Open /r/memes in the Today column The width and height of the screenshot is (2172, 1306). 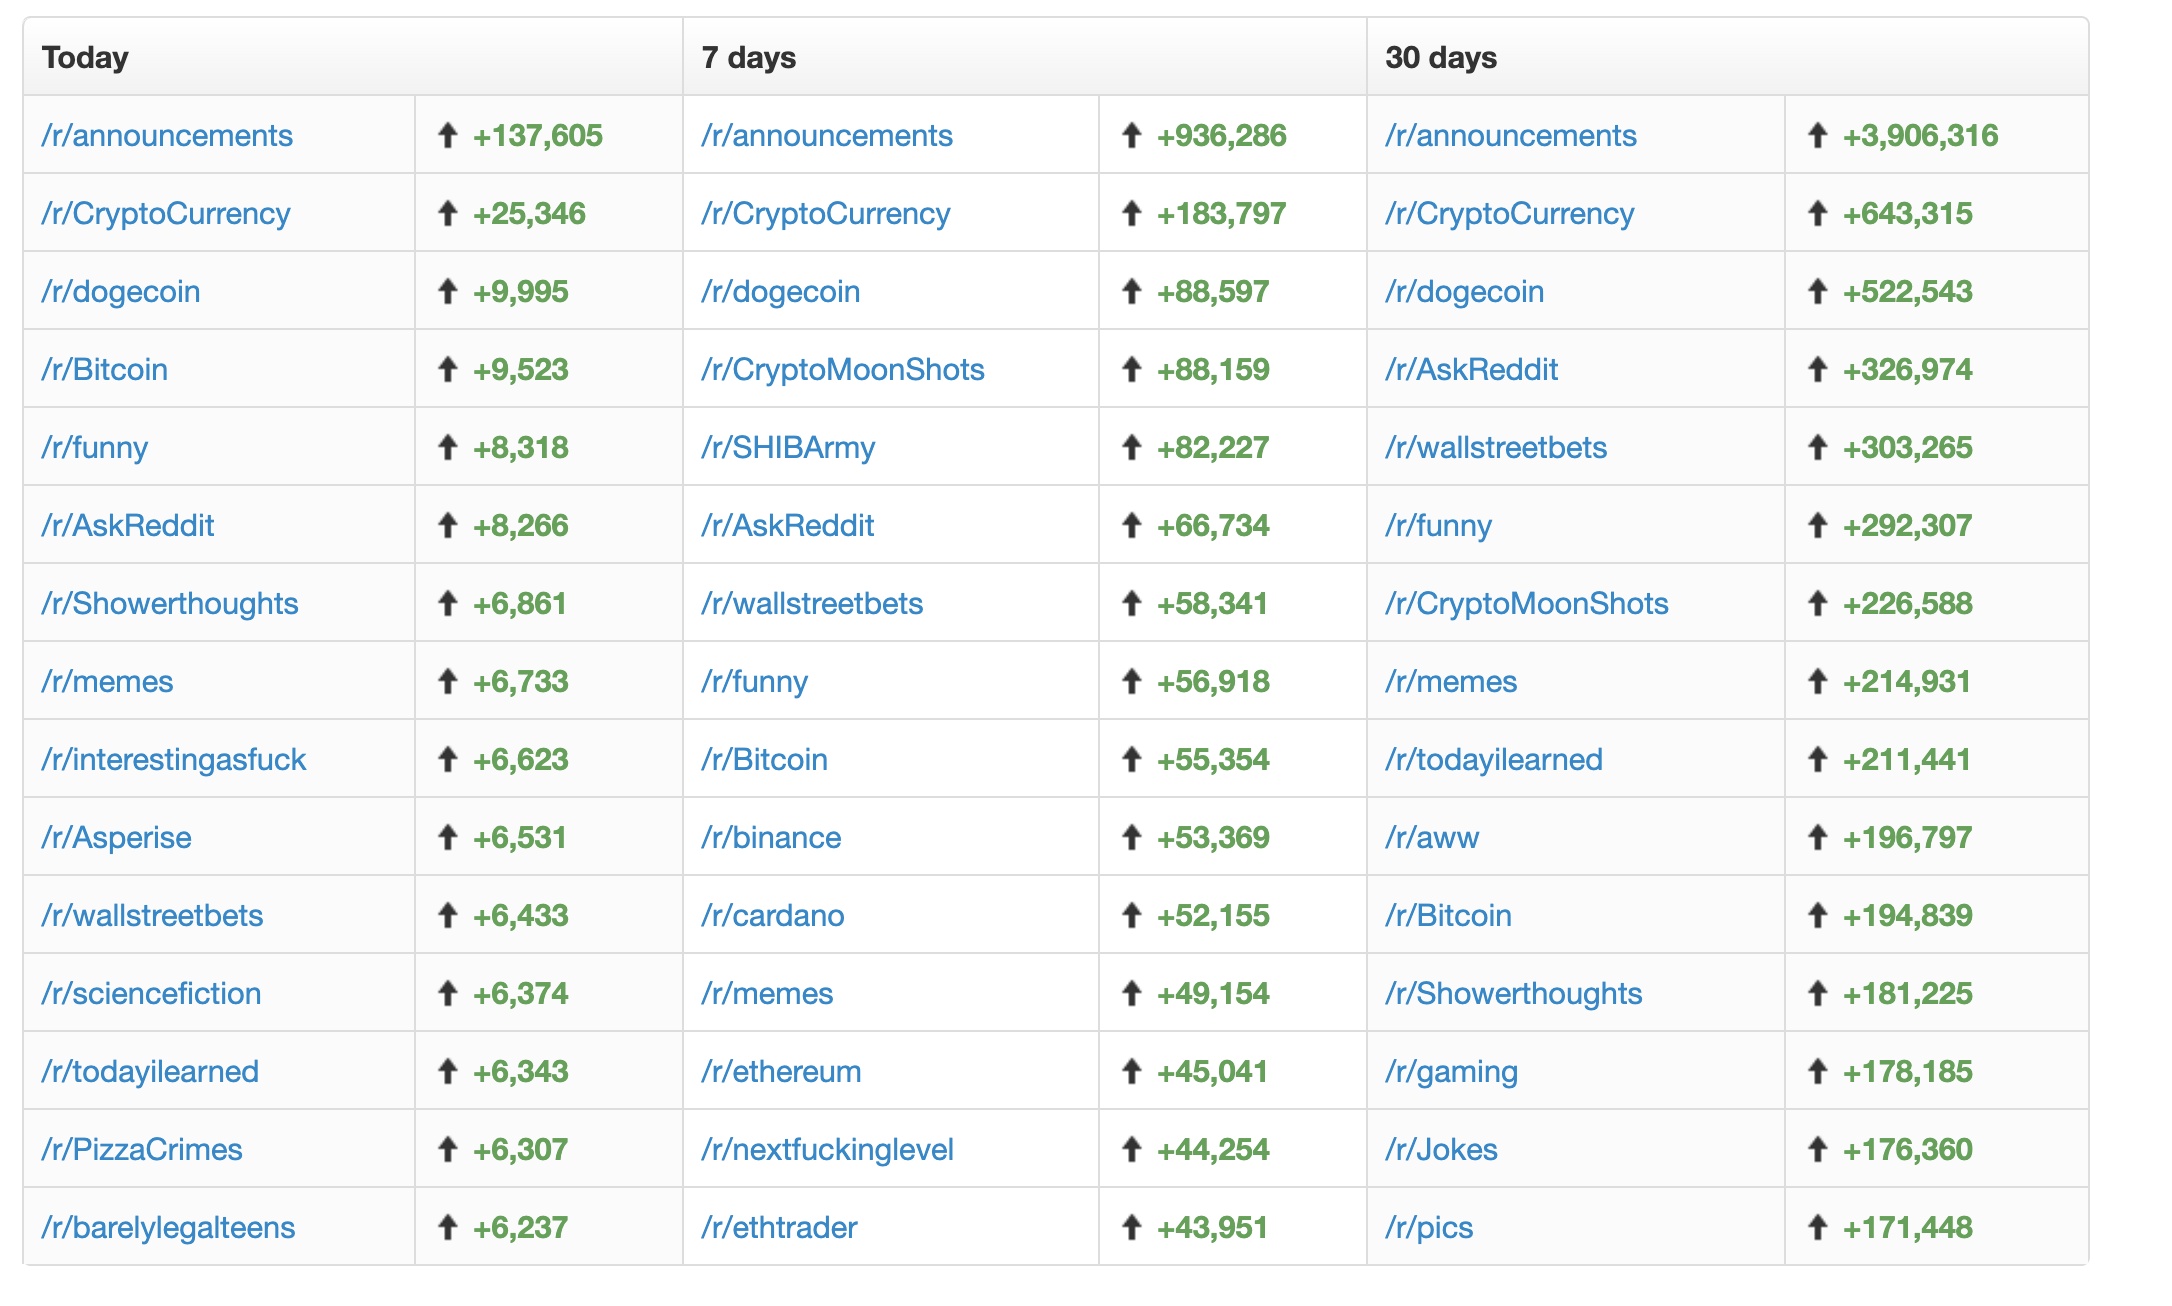pyautogui.click(x=107, y=681)
